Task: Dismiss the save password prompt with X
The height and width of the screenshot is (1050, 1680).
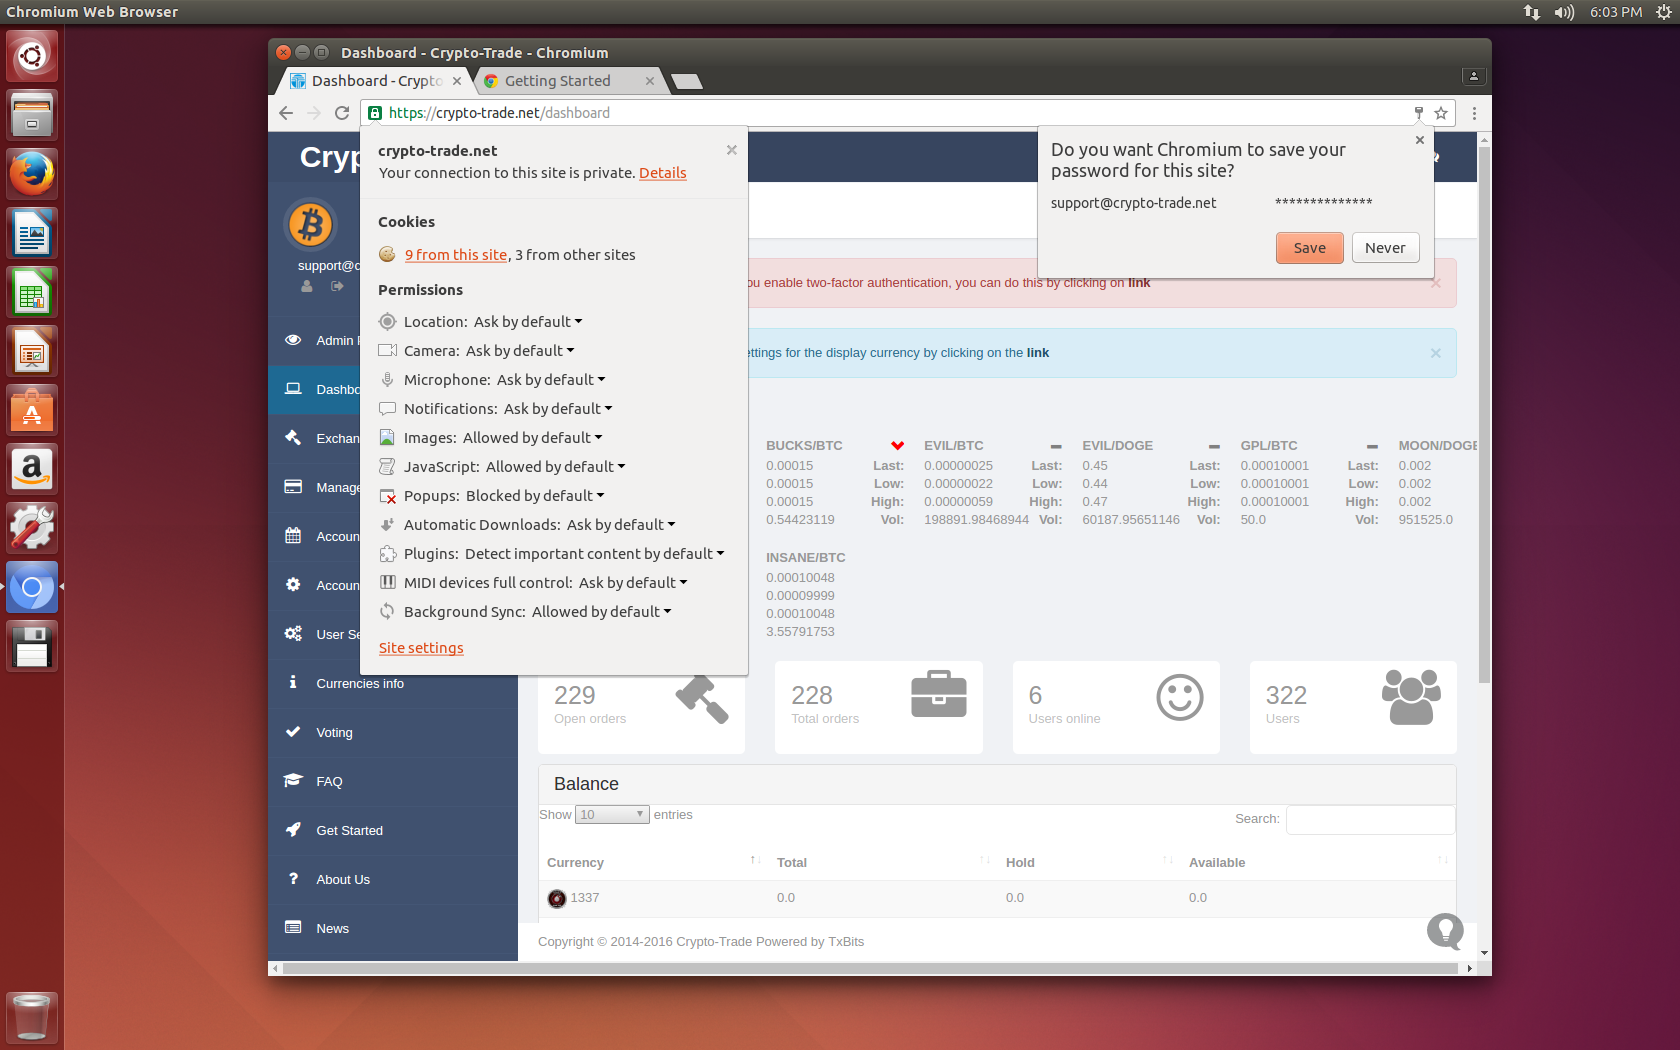Action: (x=1420, y=140)
